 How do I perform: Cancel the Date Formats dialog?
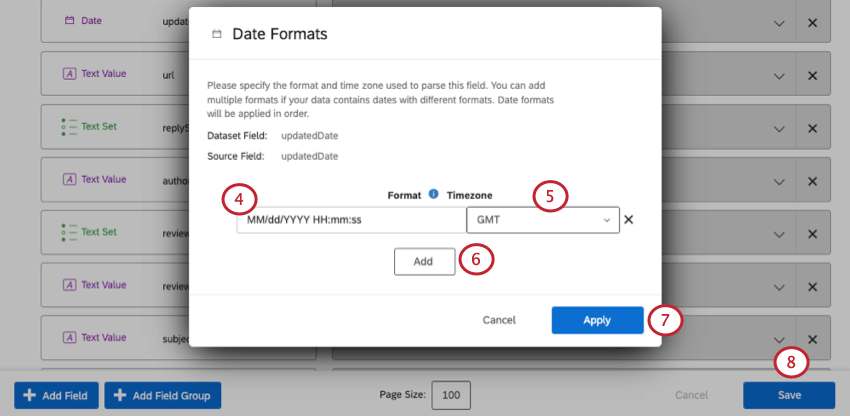pos(498,320)
